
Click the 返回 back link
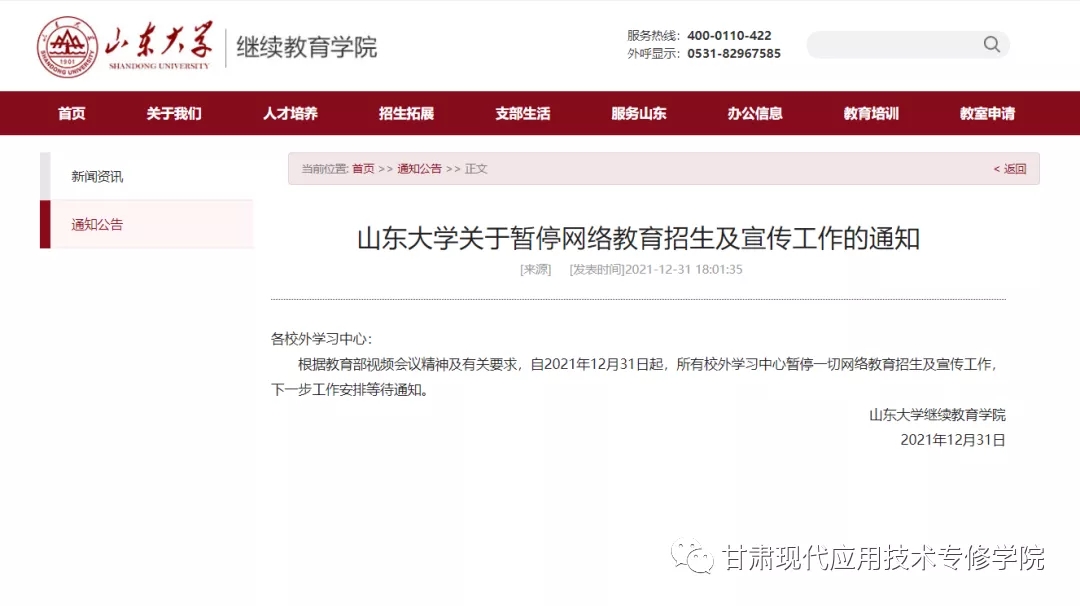pyautogui.click(x=1010, y=169)
